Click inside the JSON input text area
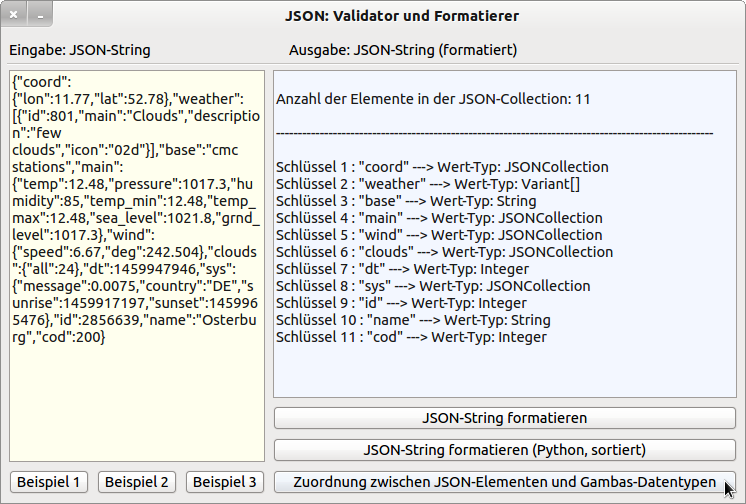746x504 pixels. point(136,400)
